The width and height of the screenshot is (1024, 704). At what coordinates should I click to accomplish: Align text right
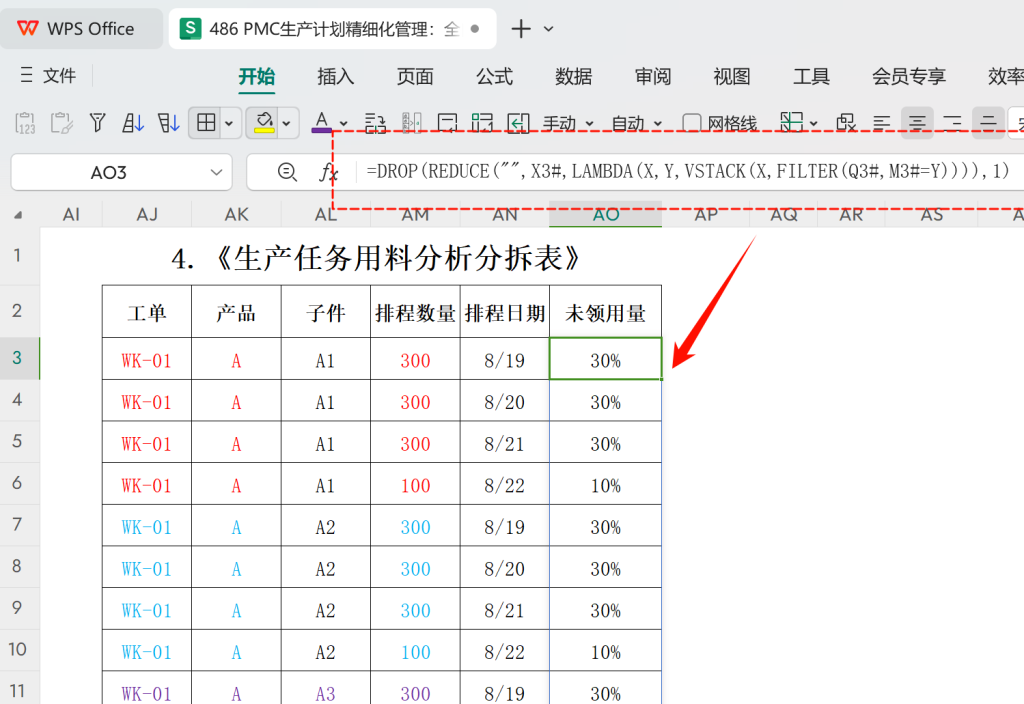(x=952, y=123)
